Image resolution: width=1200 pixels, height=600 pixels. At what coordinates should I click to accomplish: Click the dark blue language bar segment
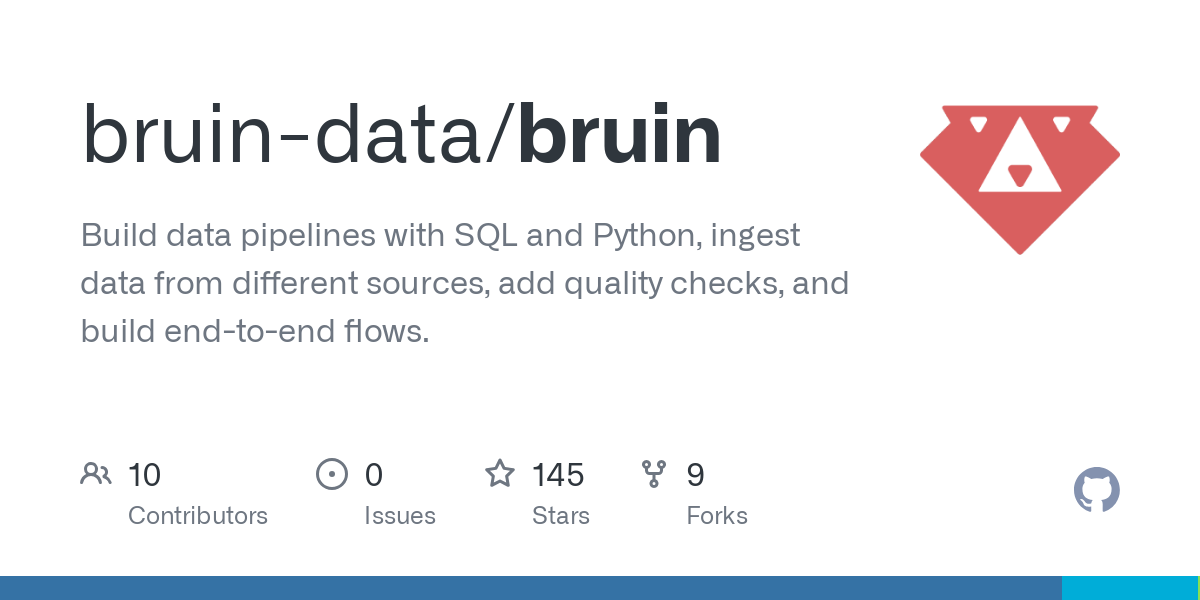tap(530, 588)
